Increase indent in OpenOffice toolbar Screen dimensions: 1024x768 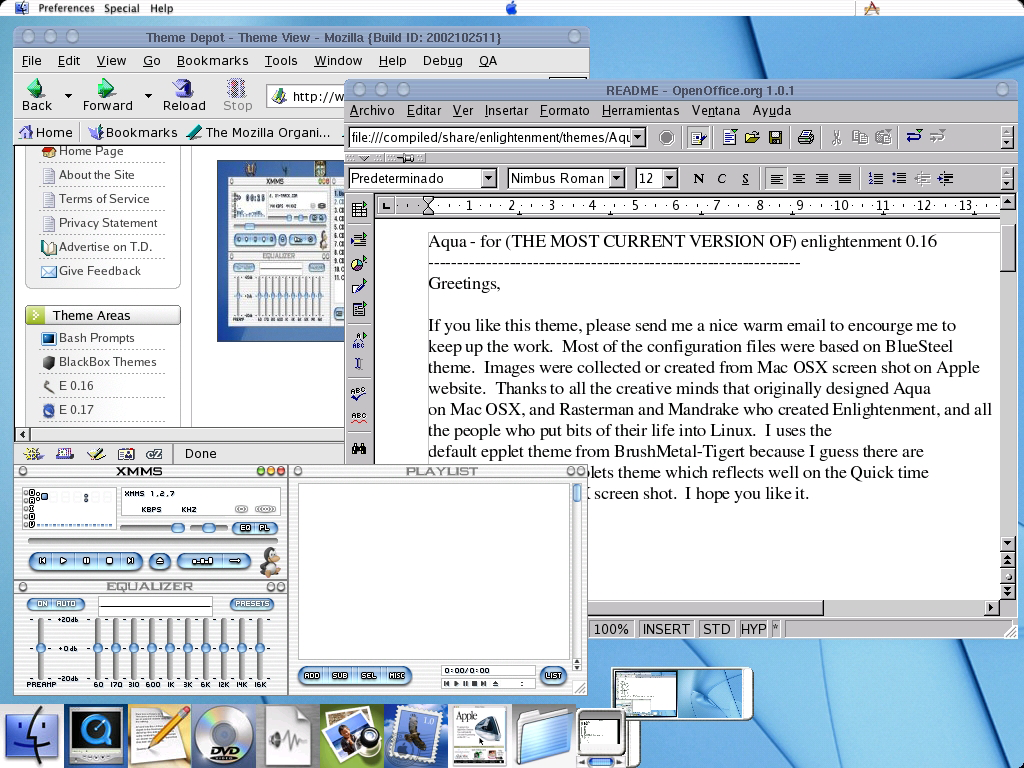point(944,178)
